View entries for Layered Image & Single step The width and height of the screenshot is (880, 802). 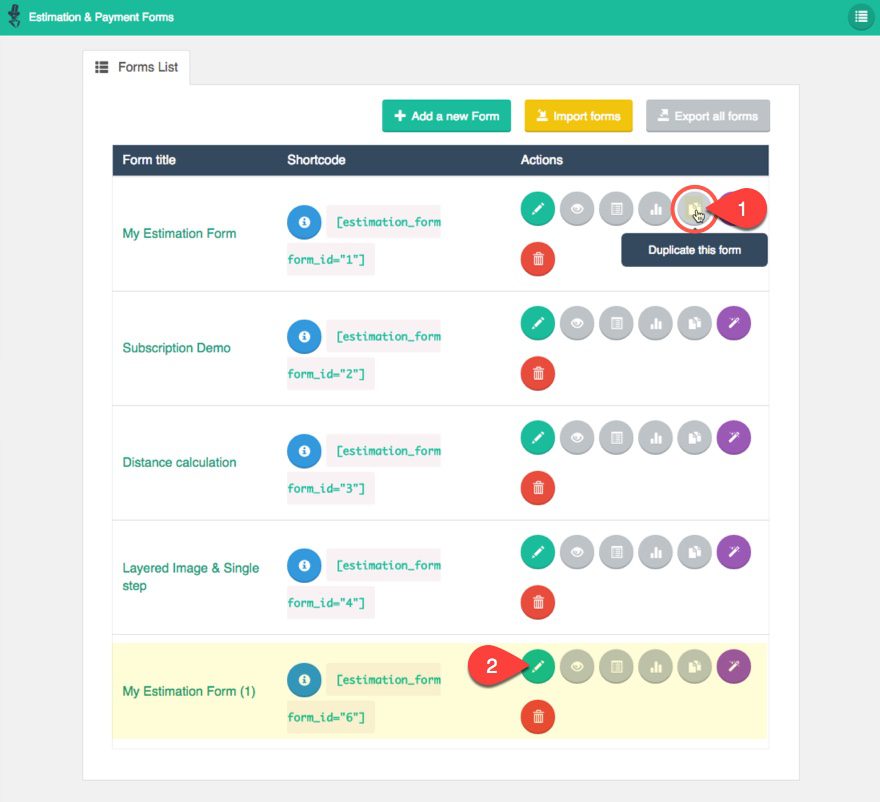616,551
